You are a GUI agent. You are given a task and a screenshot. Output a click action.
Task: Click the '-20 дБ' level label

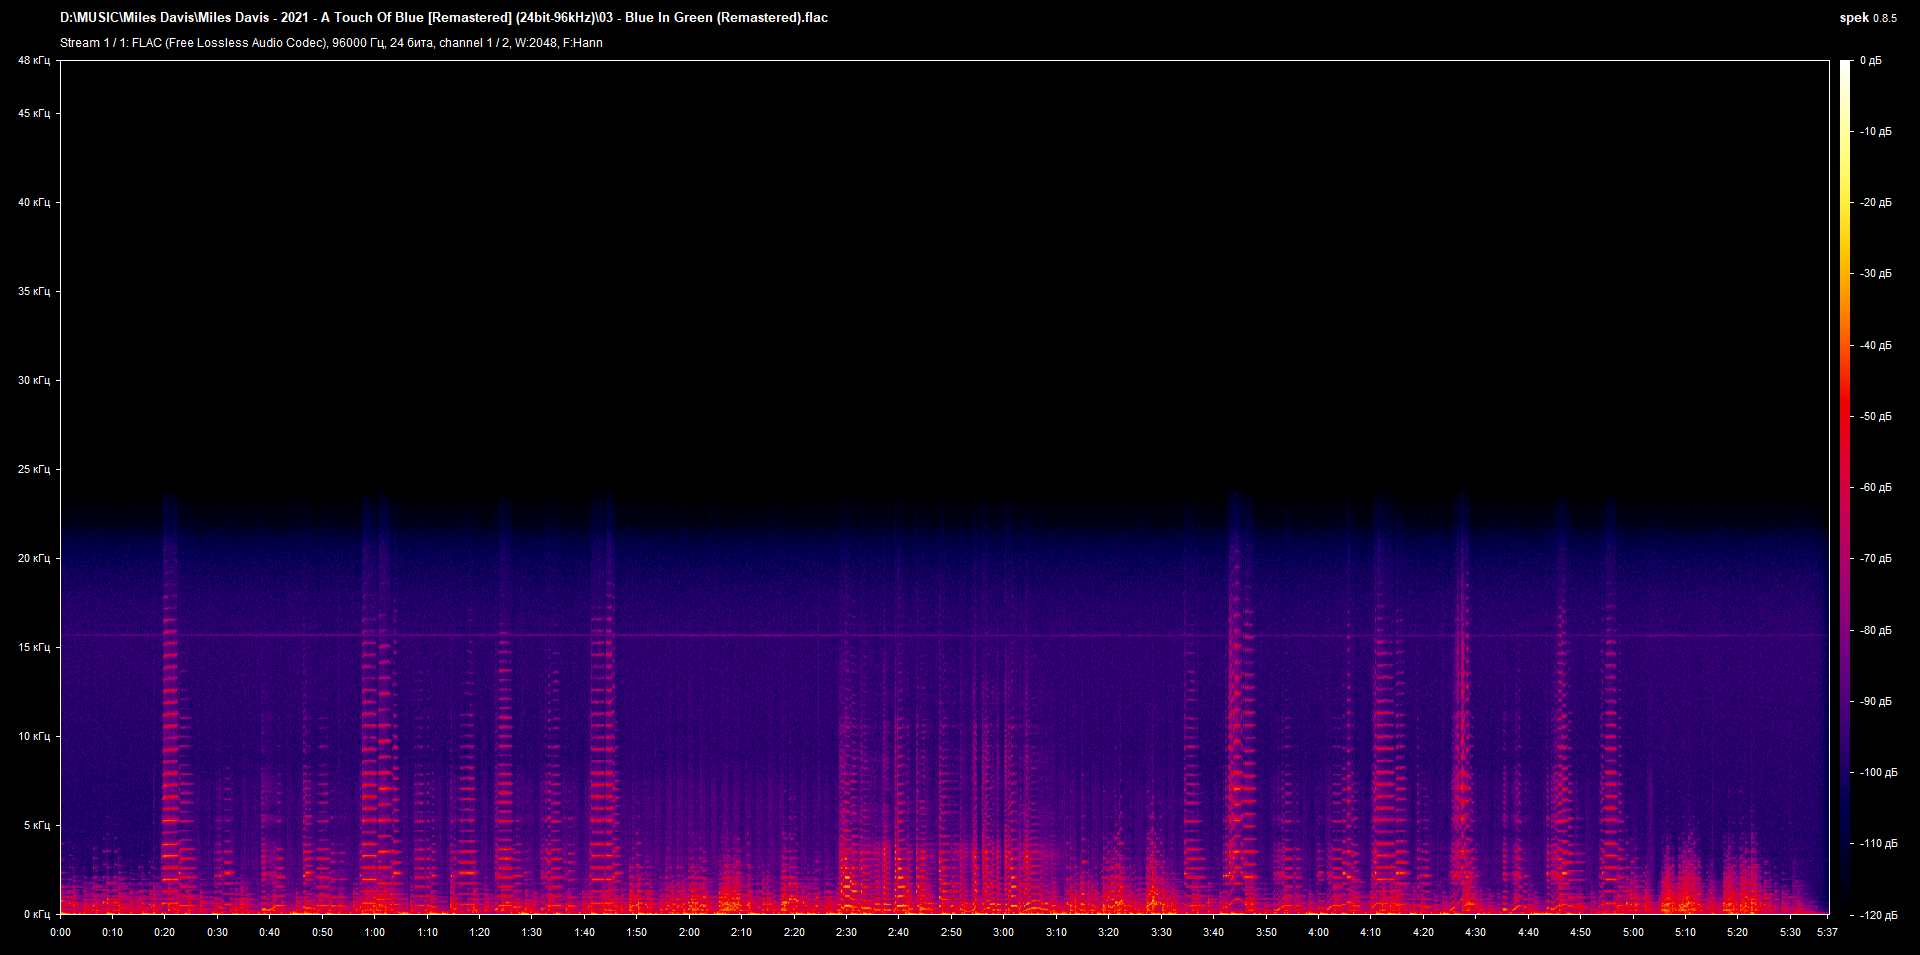click(x=1876, y=203)
